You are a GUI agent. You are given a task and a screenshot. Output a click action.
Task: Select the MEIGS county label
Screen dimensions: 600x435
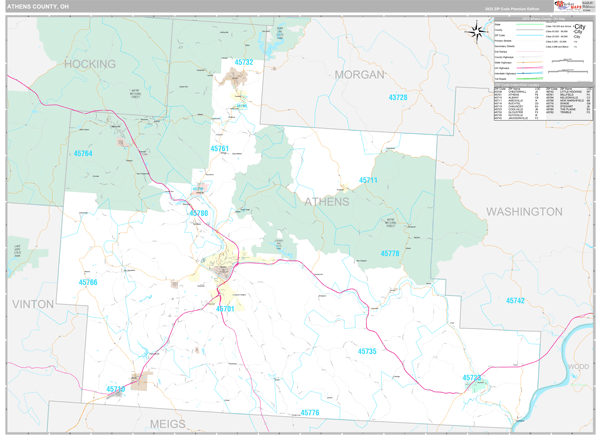[x=168, y=424]
